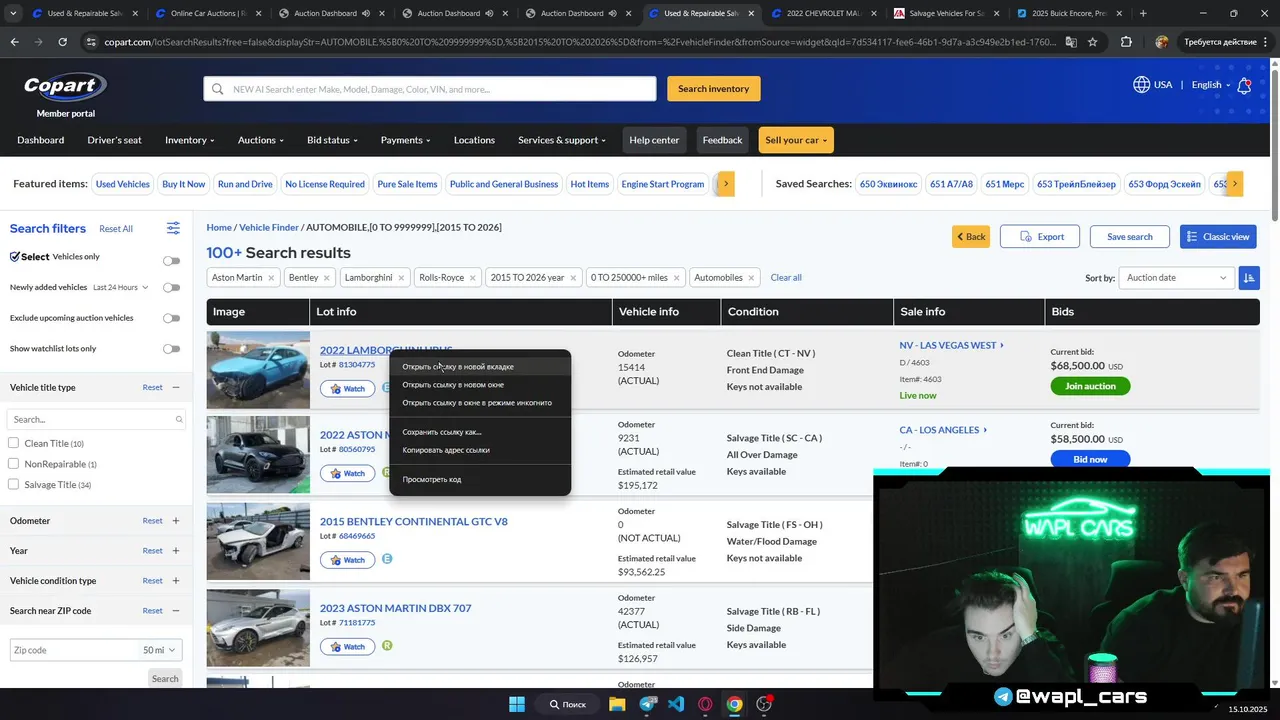Open new browser tab with plus

1143,13
